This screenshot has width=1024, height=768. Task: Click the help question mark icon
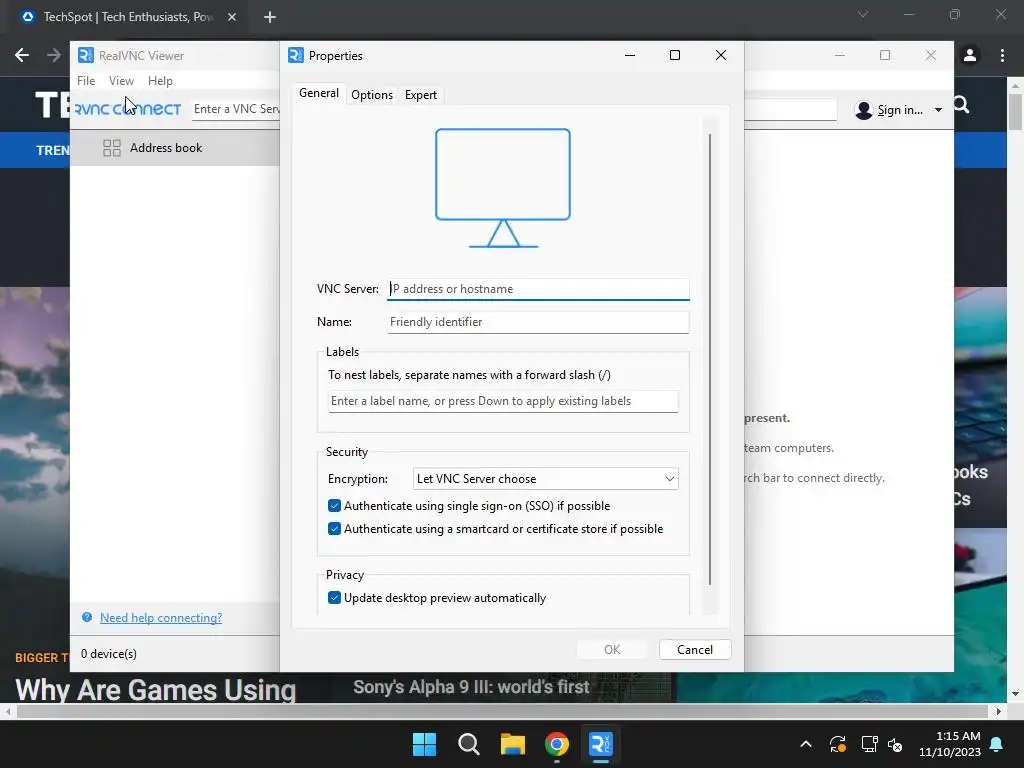(x=87, y=617)
